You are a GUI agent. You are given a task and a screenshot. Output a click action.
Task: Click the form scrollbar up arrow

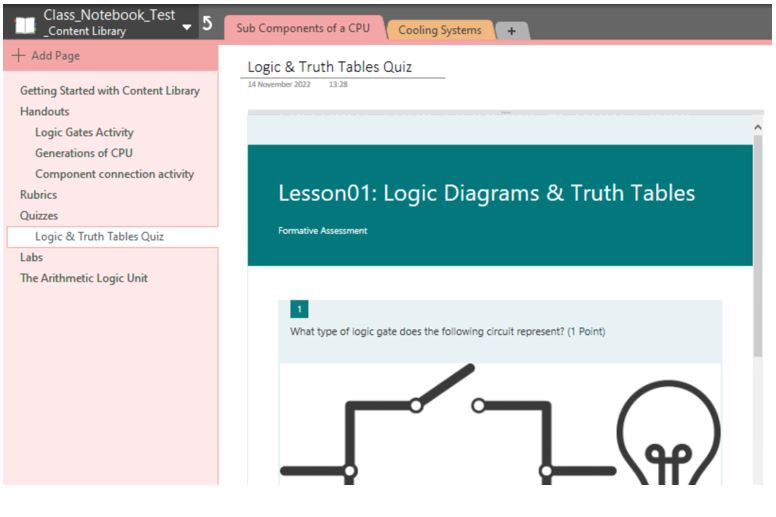click(758, 128)
